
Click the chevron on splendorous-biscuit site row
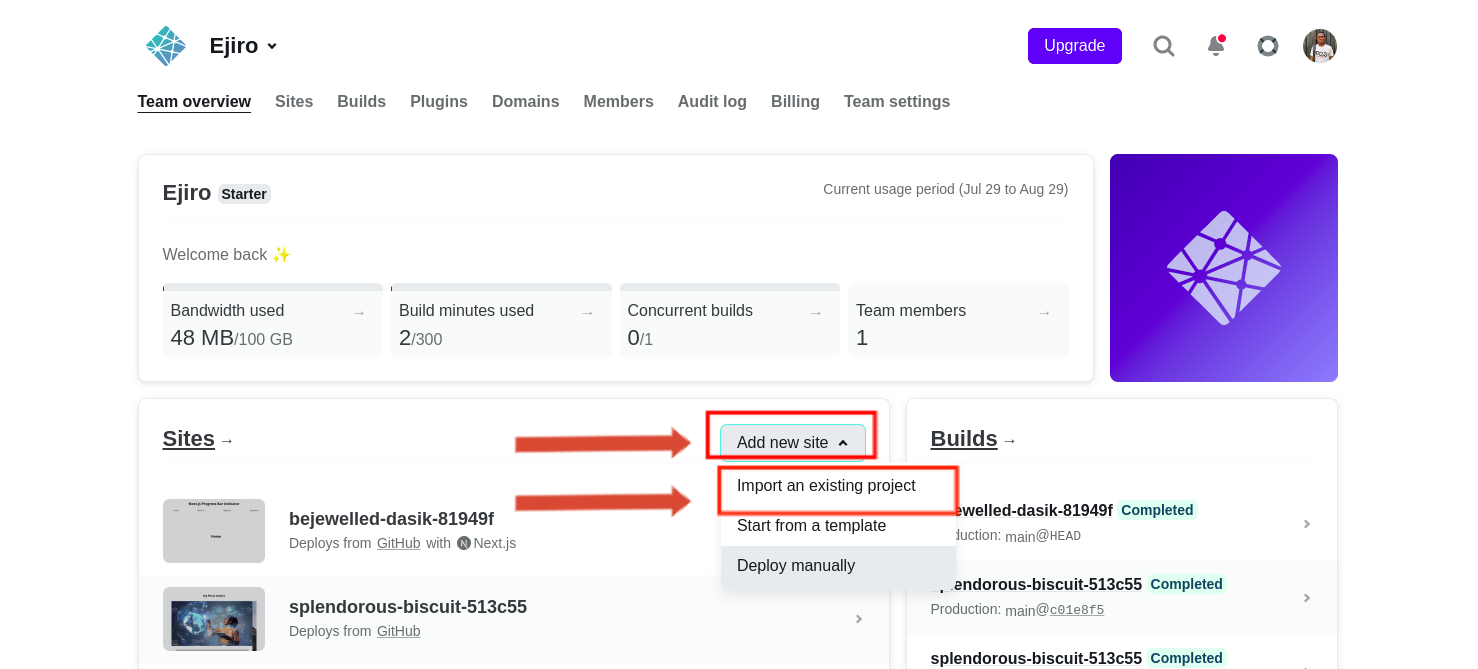[x=858, y=619]
